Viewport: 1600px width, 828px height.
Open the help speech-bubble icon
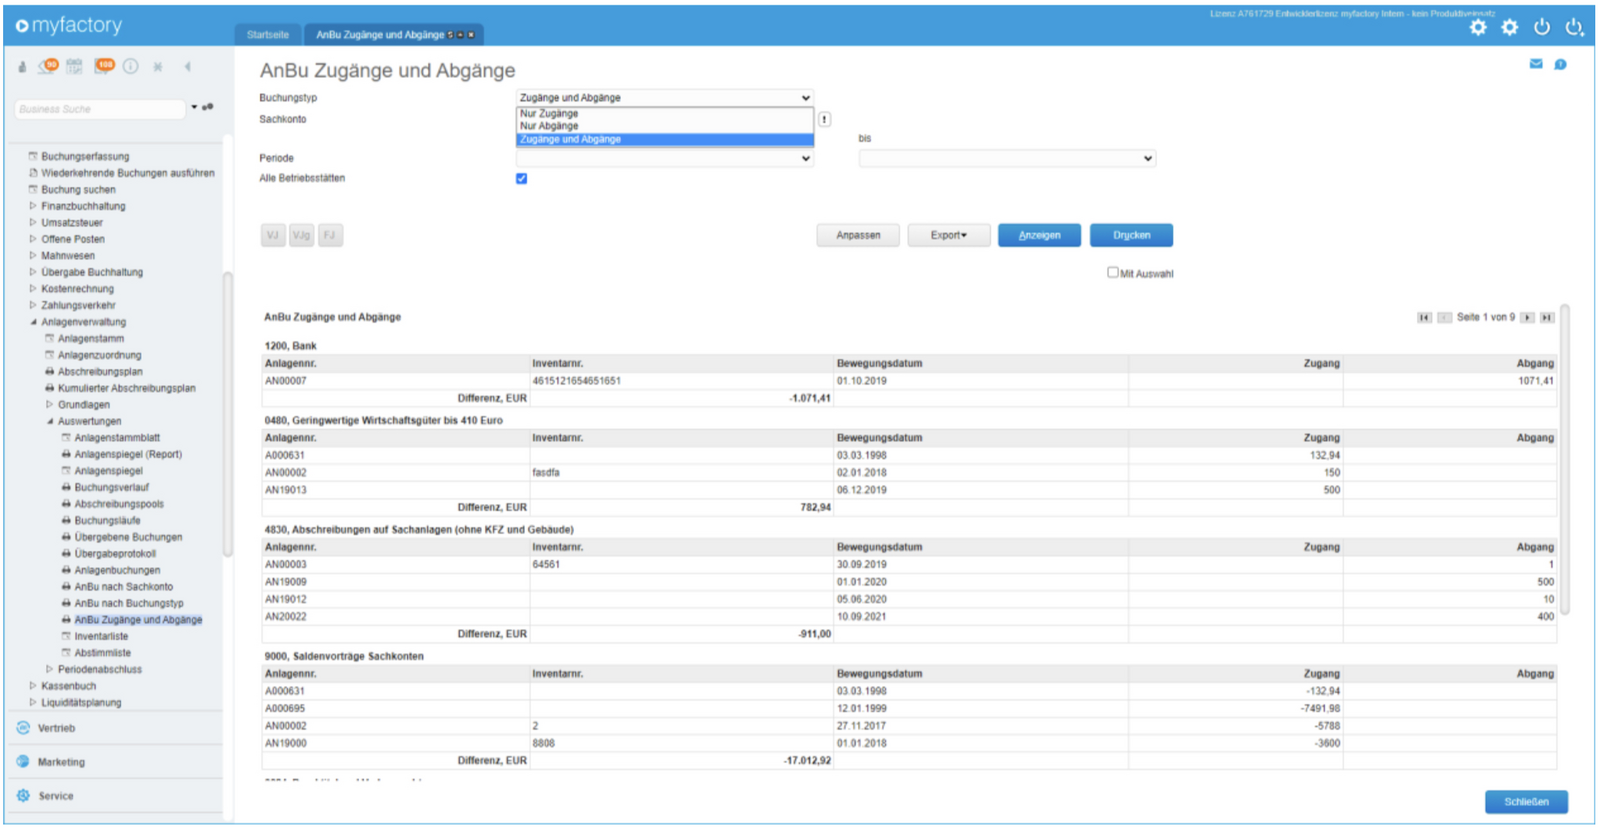point(1560,64)
